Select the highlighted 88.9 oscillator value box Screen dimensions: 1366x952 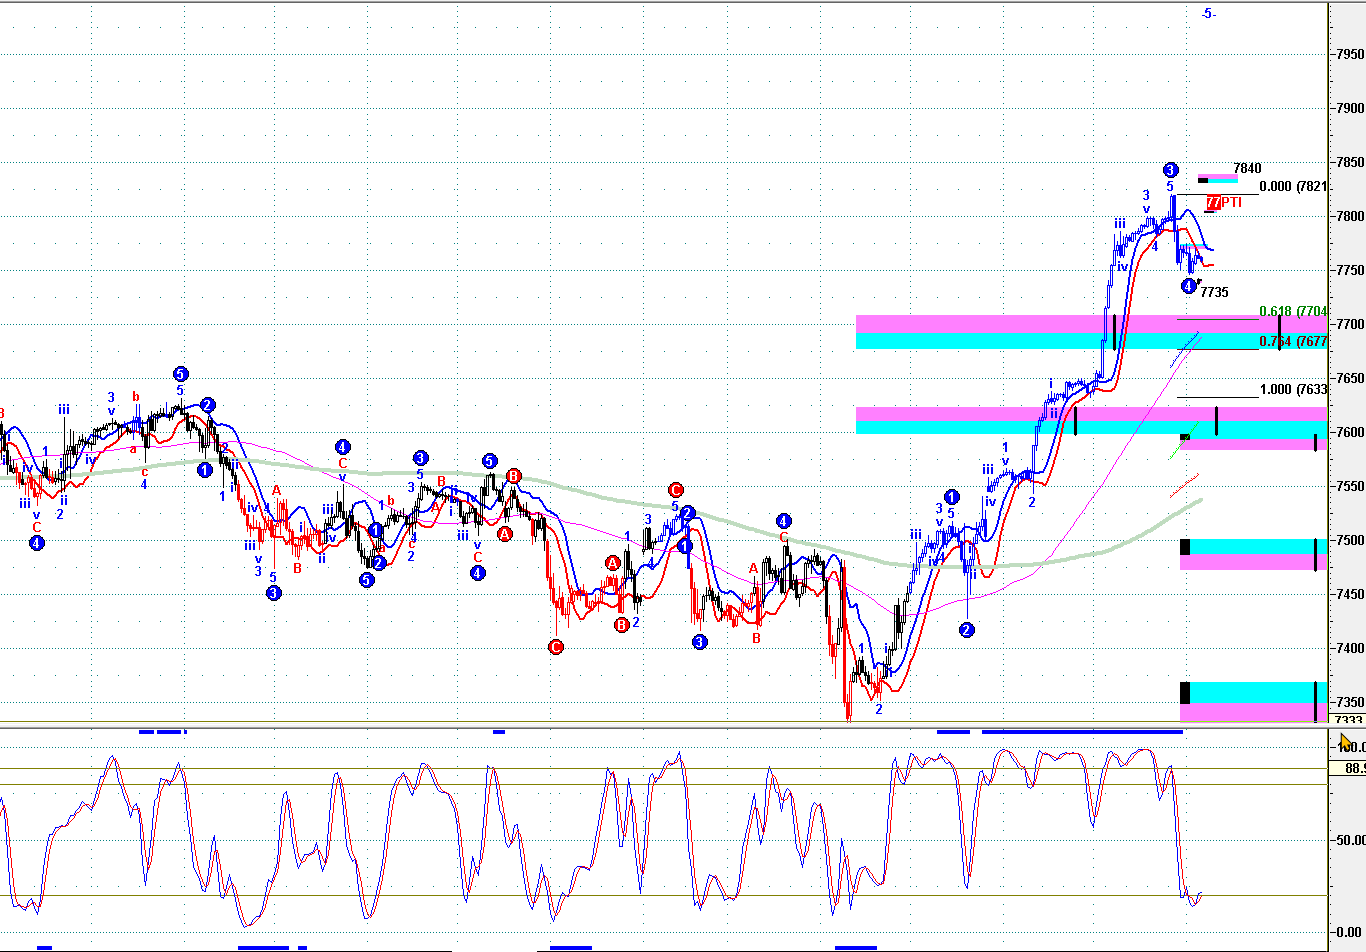point(1348,768)
